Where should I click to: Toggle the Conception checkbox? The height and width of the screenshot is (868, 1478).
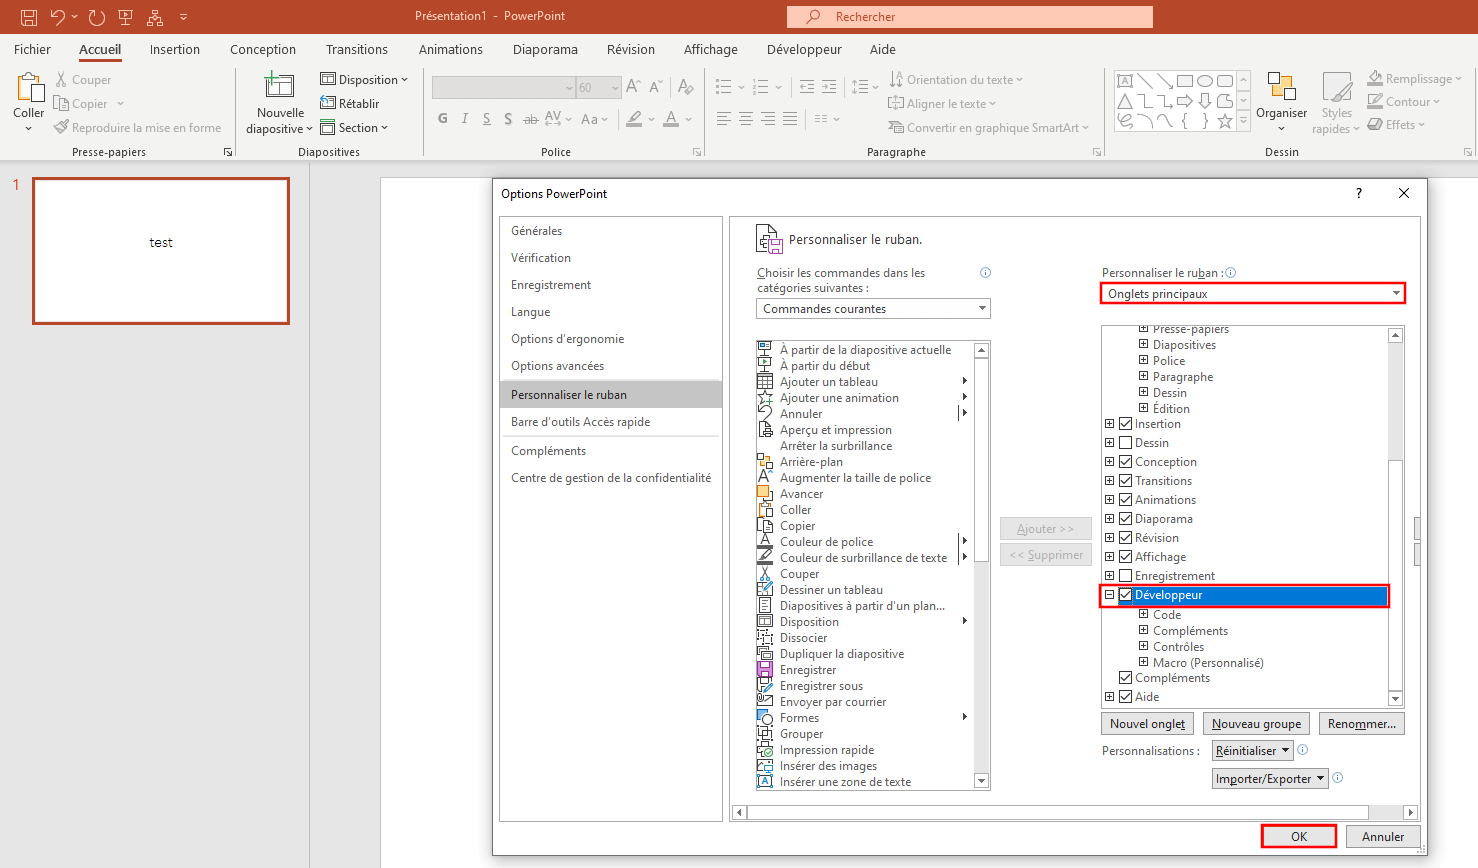click(x=1126, y=462)
